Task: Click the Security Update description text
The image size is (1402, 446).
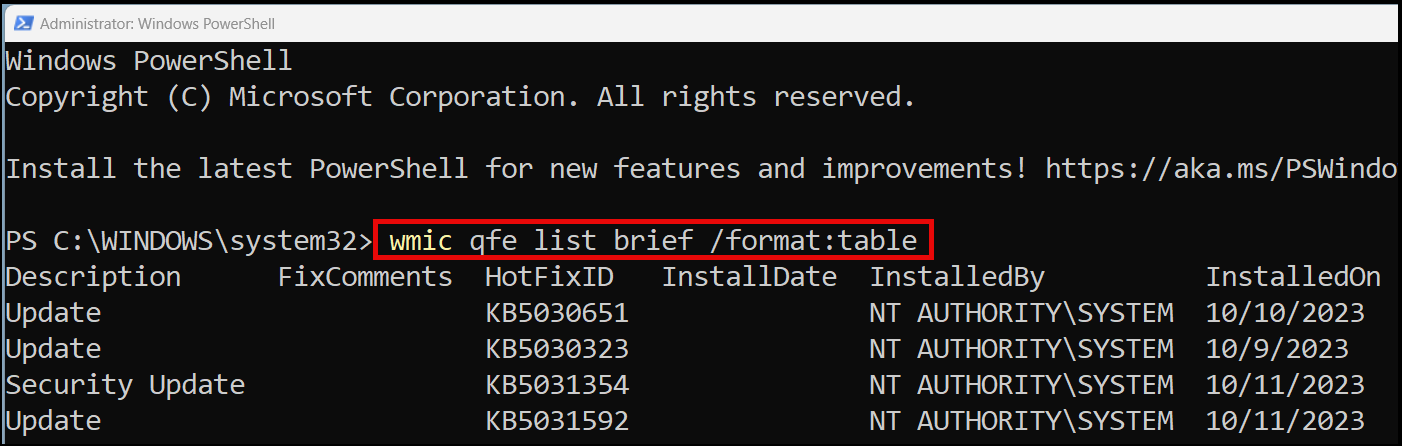Action: [x=125, y=386]
